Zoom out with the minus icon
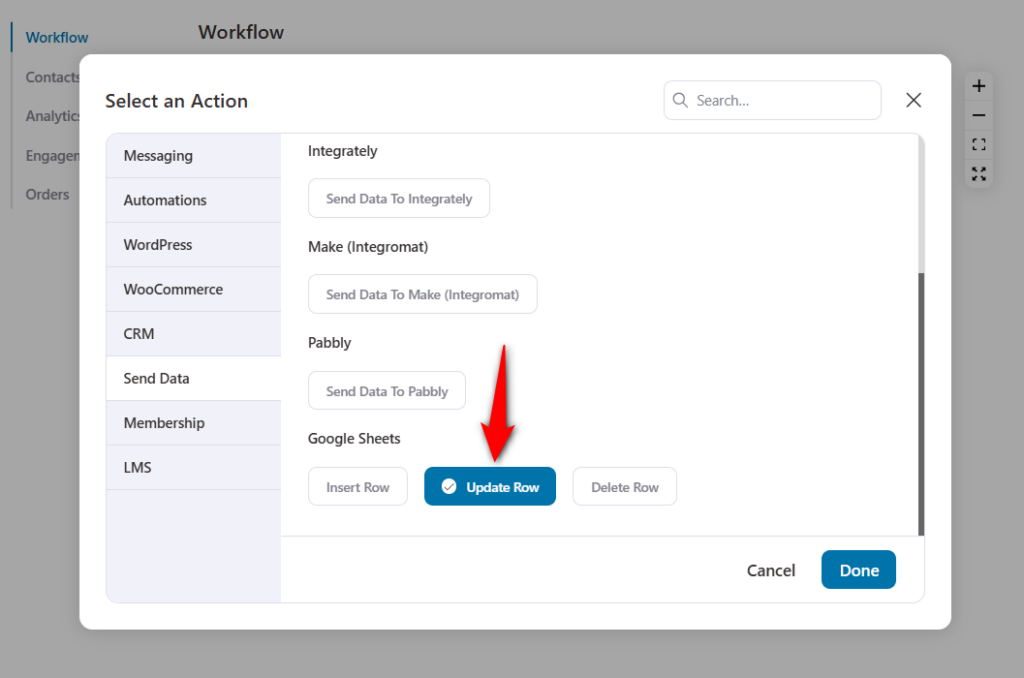Viewport: 1024px width, 678px height. (x=978, y=116)
